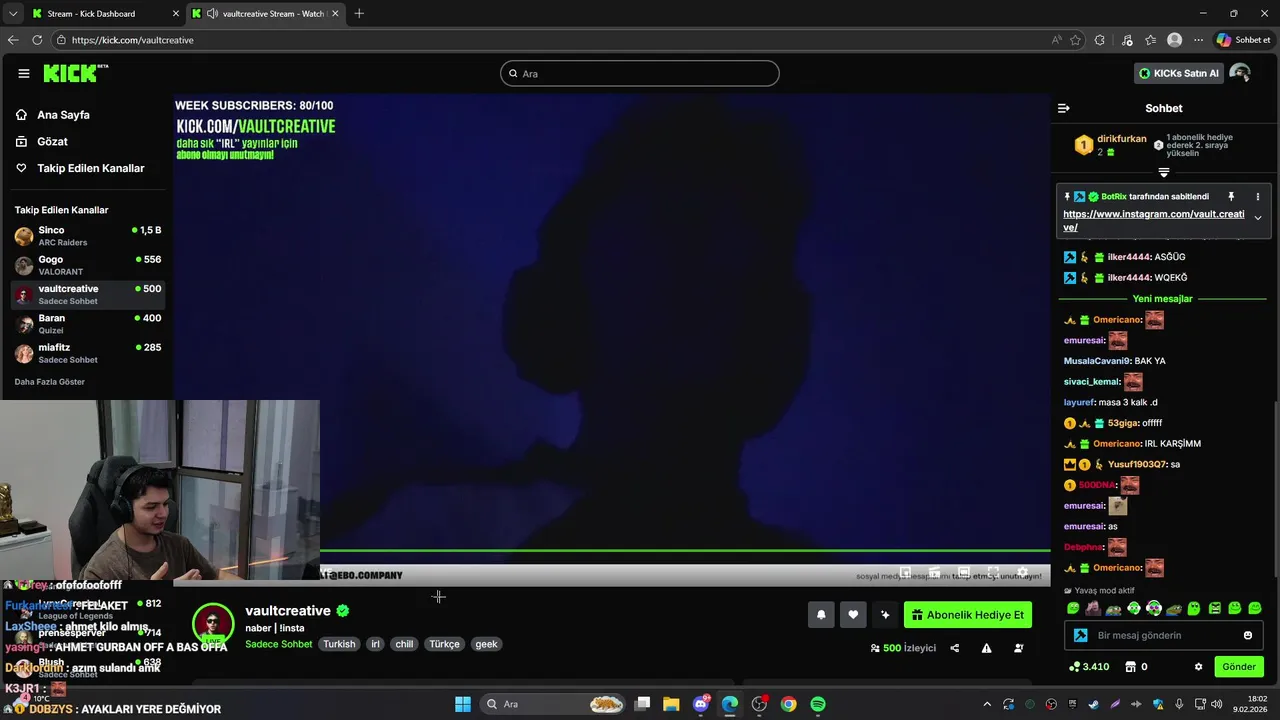Click the Gönder send button

1238,667
